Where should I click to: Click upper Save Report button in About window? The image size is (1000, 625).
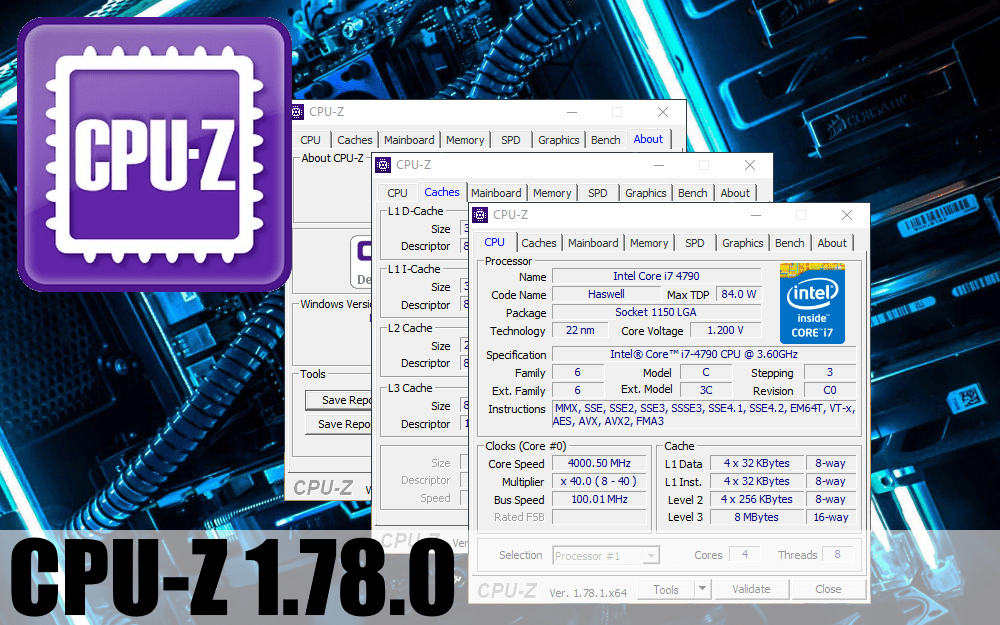point(339,400)
